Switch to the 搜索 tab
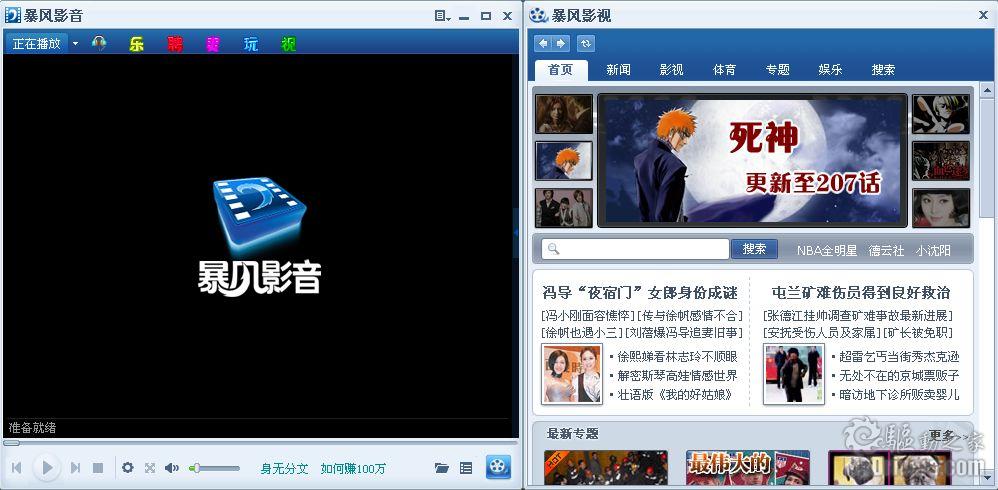 click(883, 70)
